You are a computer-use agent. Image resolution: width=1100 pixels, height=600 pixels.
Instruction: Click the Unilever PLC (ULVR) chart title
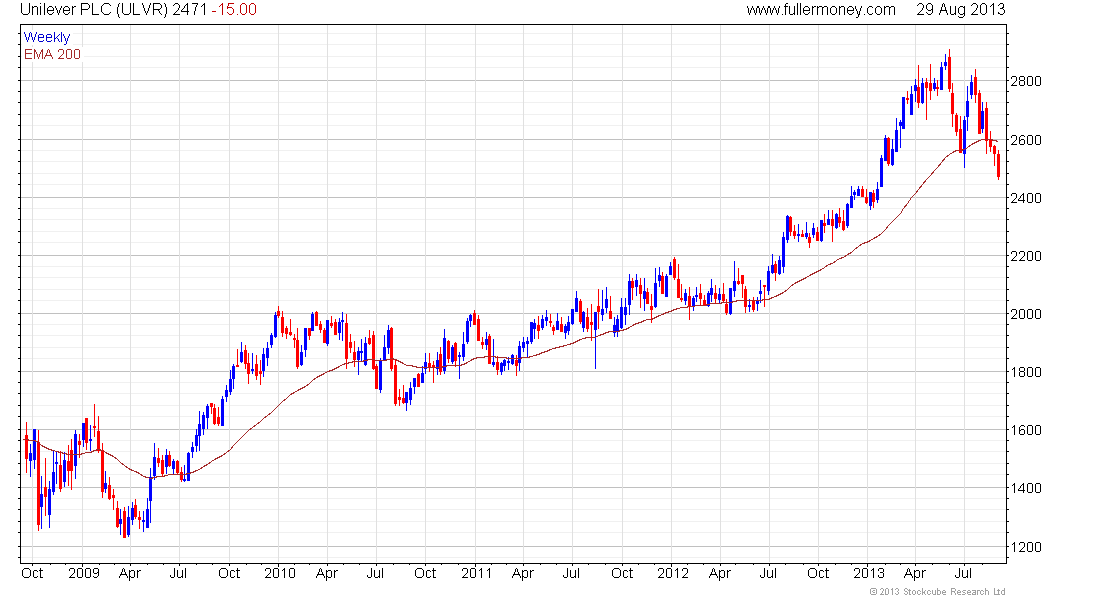(94, 10)
